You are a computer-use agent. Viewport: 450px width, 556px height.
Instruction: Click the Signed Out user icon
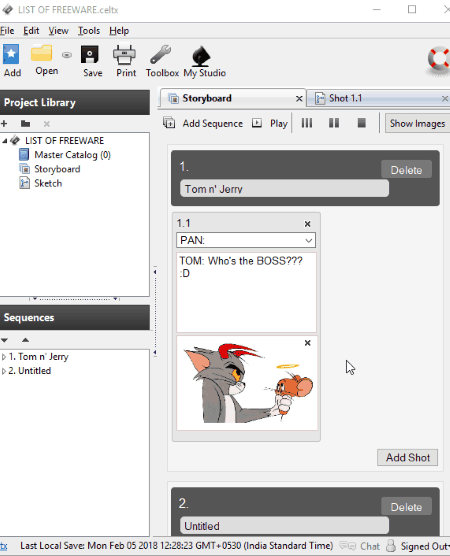[x=391, y=546]
